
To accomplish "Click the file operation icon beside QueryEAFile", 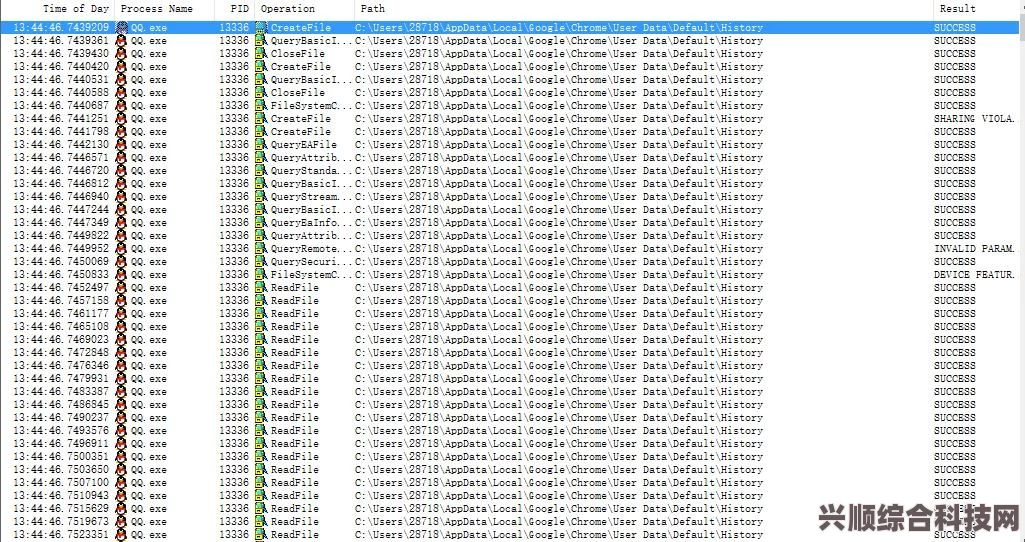I will pyautogui.click(x=261, y=144).
